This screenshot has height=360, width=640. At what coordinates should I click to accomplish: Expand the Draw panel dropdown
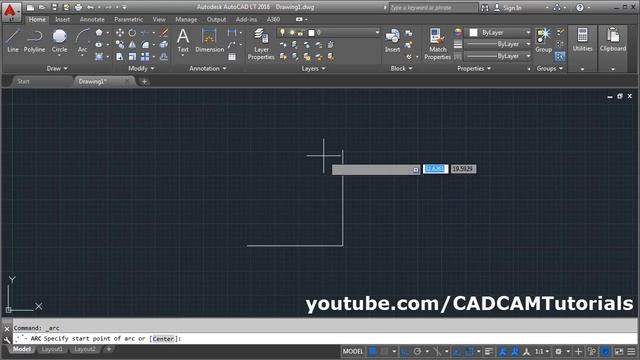[x=57, y=69]
